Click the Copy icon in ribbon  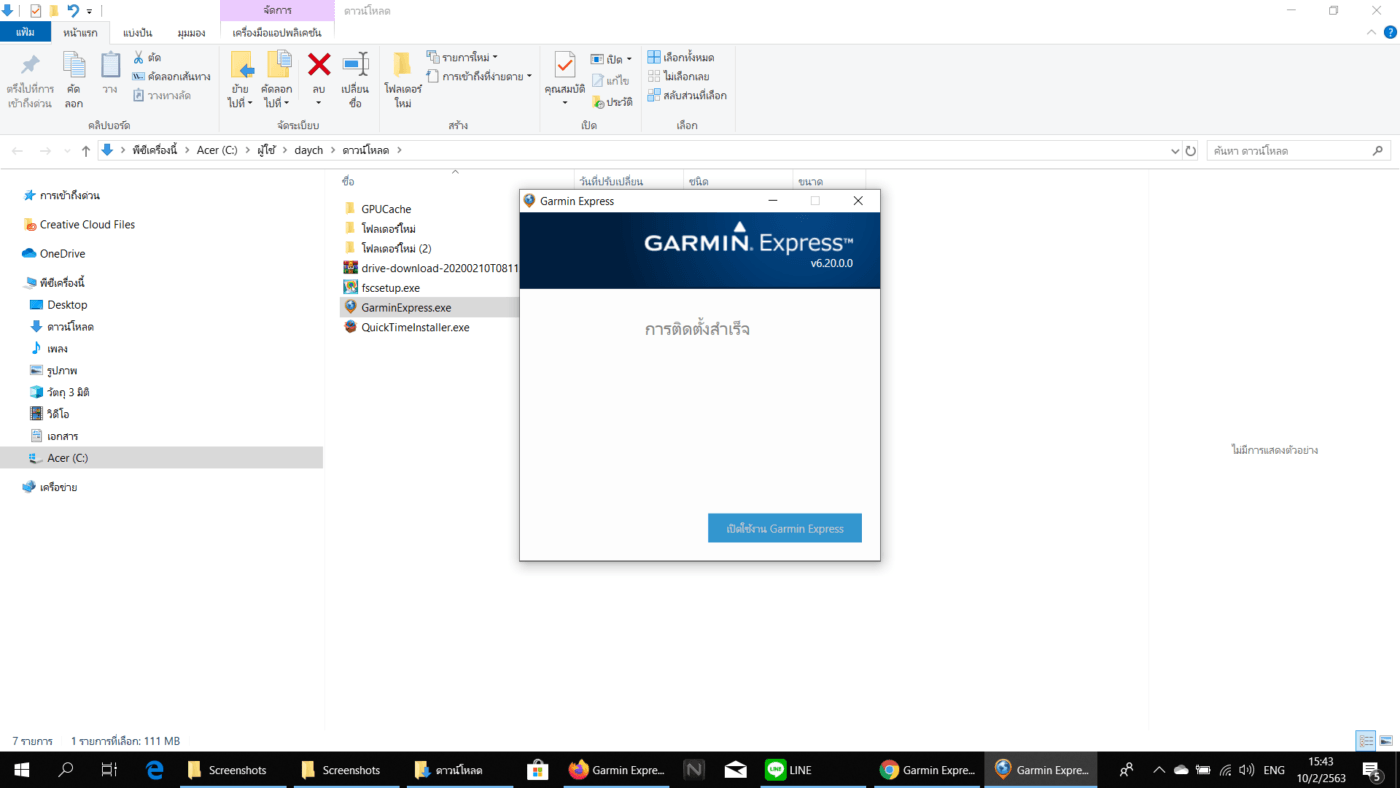click(x=74, y=65)
